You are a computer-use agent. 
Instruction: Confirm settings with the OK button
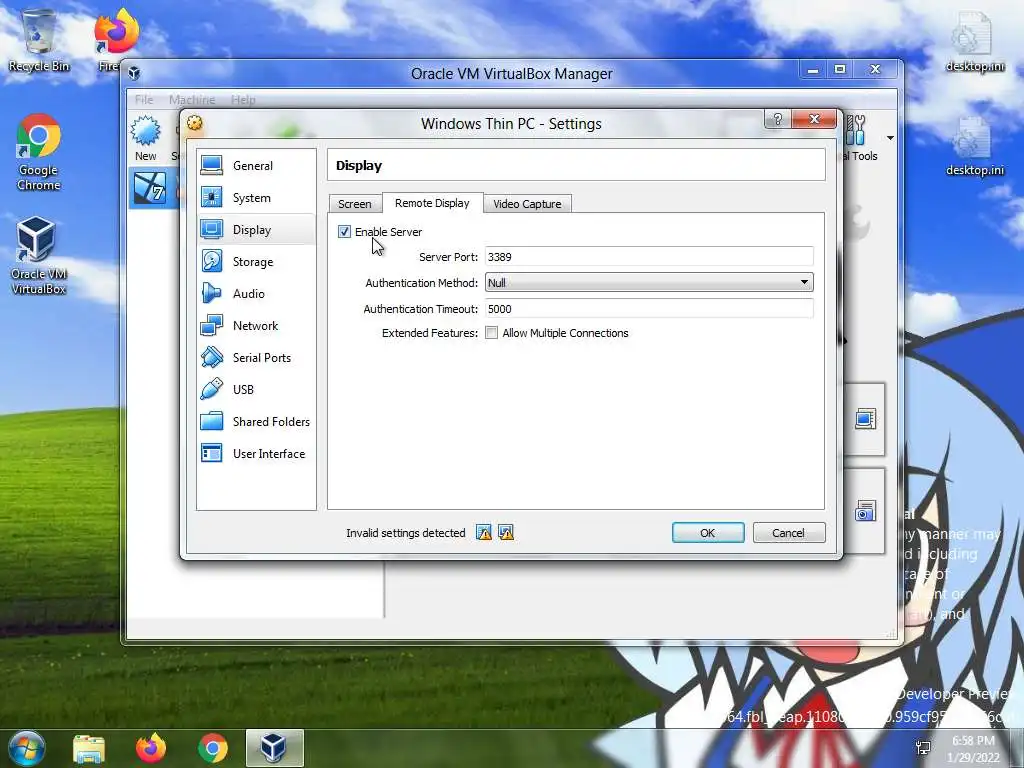[708, 533]
